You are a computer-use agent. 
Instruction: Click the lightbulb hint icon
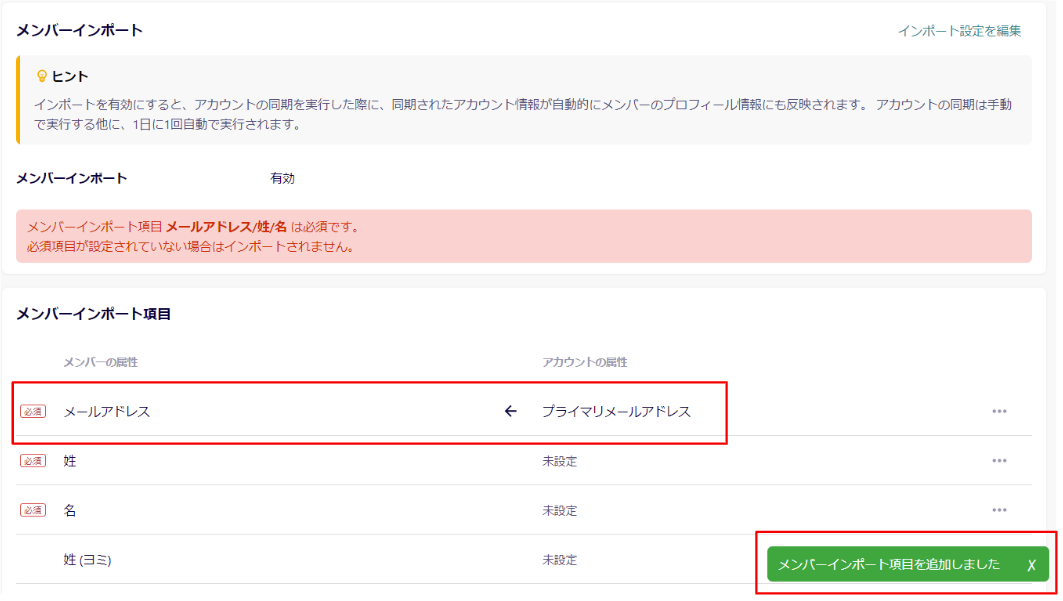(42, 76)
